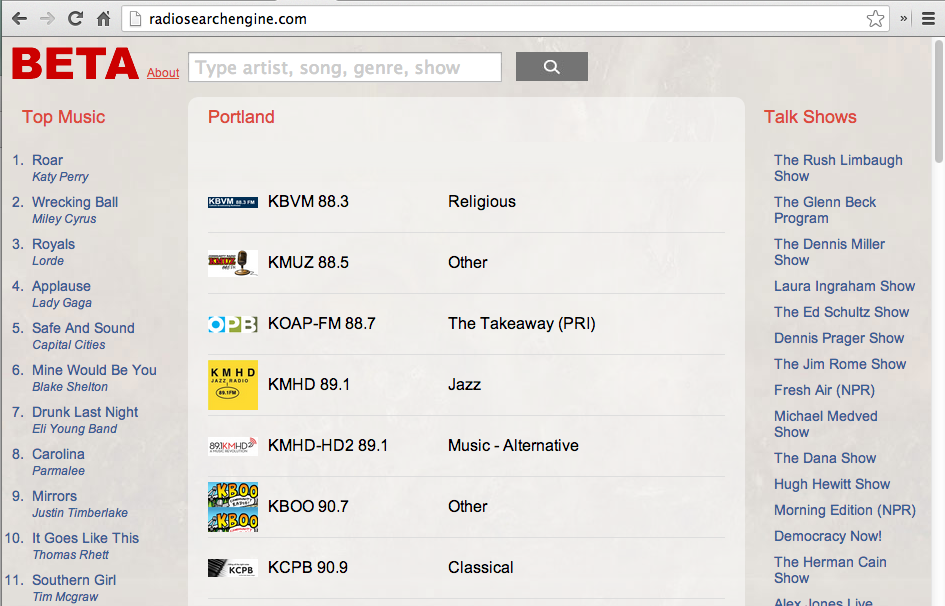Click the Music - Alternative genre label

(513, 445)
